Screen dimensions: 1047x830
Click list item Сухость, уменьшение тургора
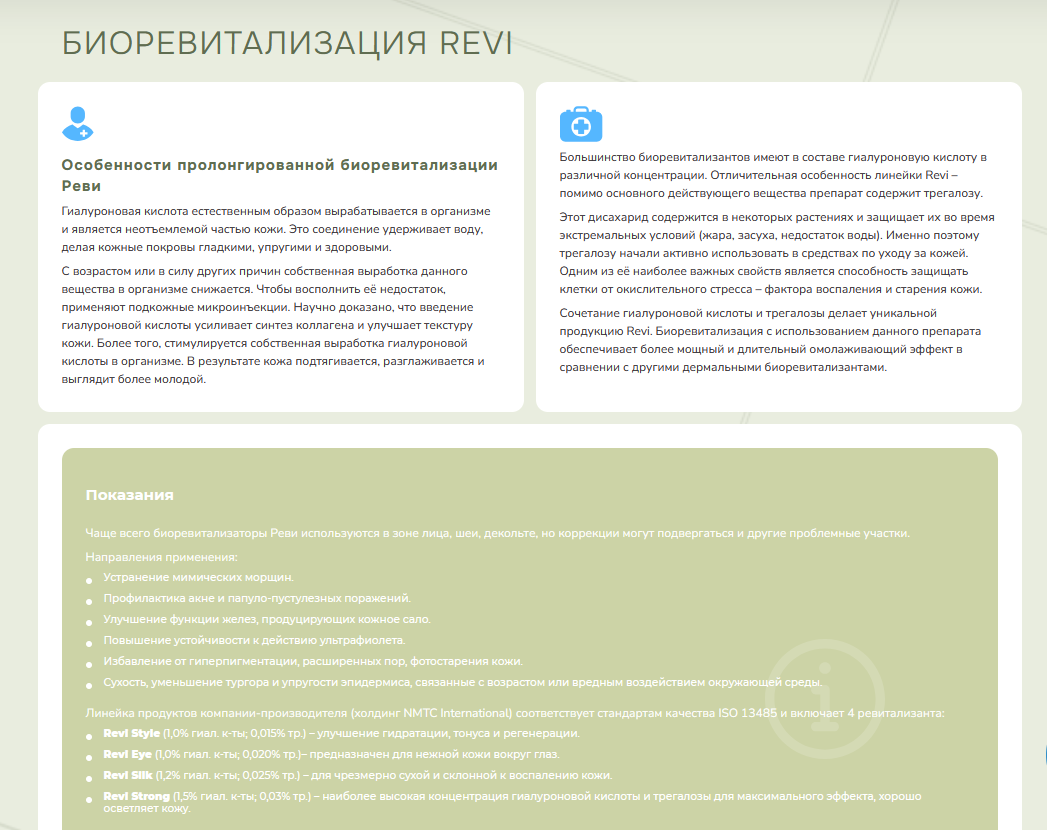tap(463, 682)
